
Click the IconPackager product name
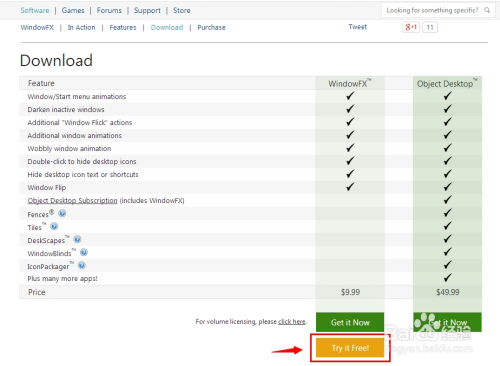coord(48,266)
